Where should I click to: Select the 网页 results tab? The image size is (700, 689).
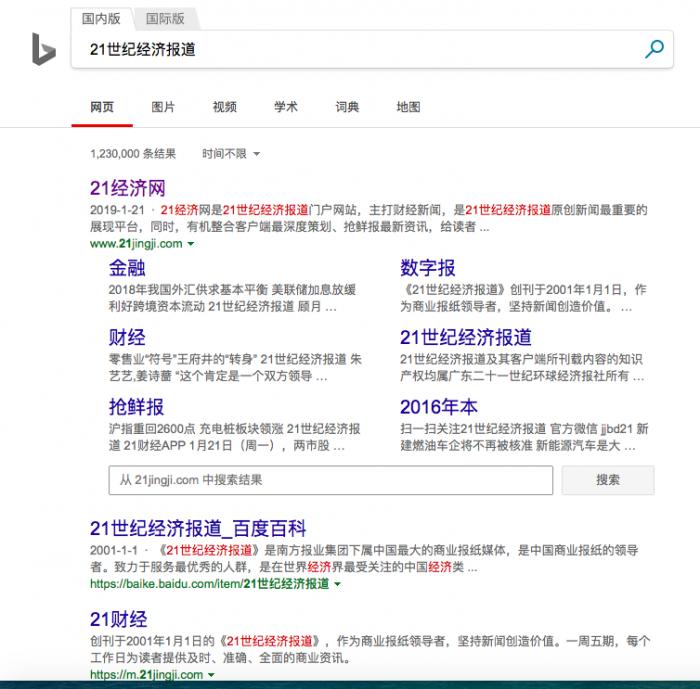(102, 107)
